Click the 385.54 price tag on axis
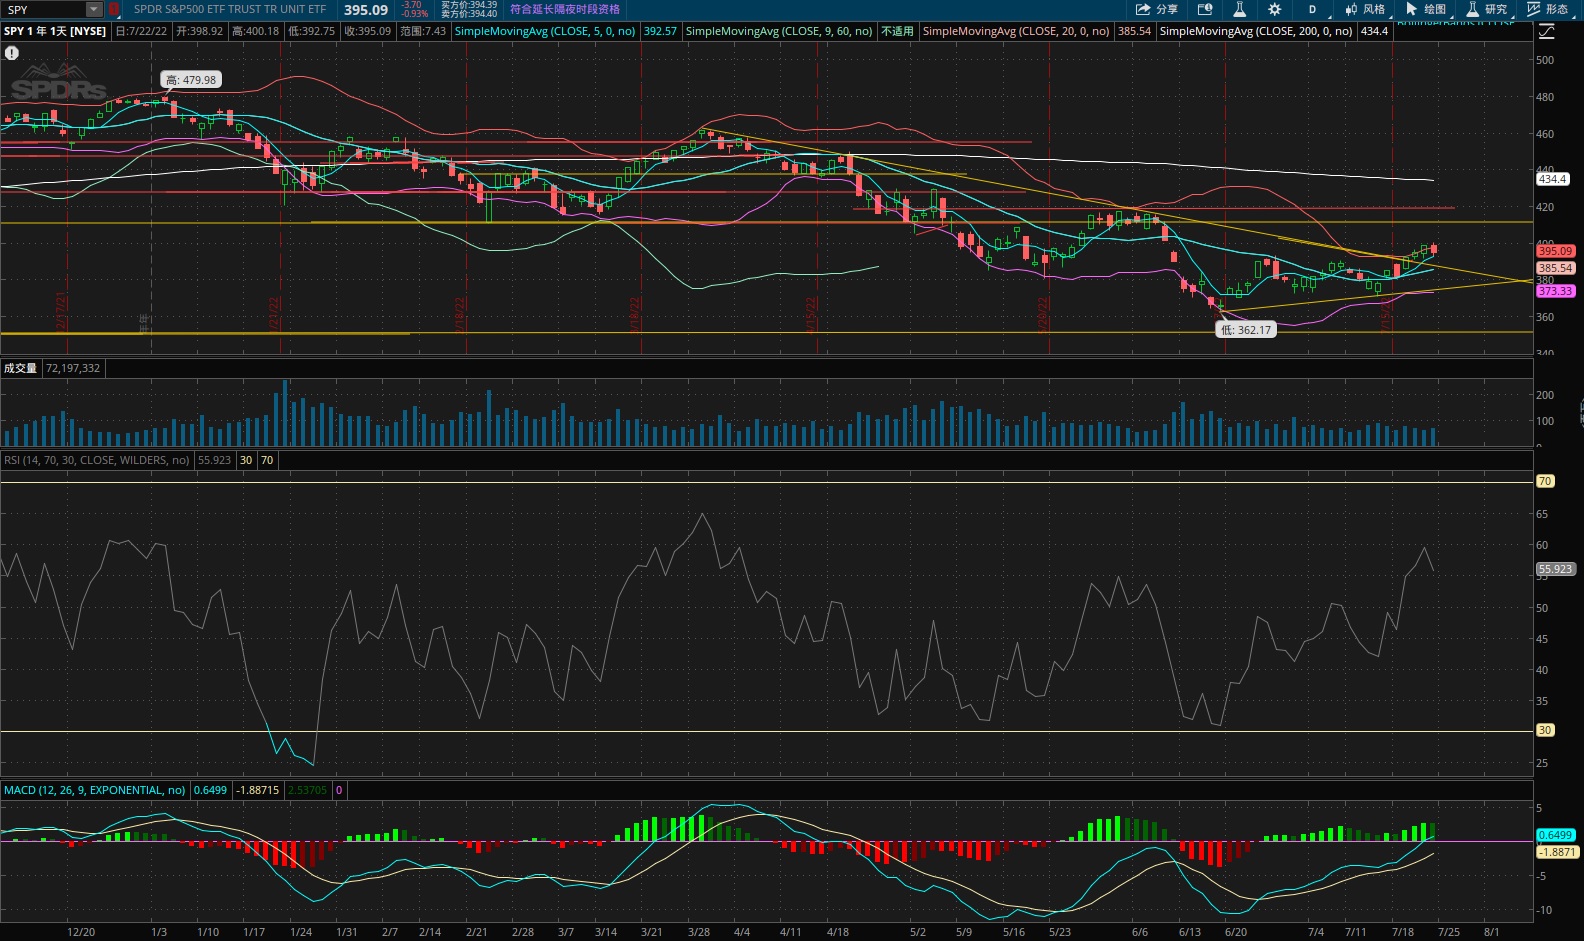Image resolution: width=1584 pixels, height=941 pixels. pos(1556,268)
